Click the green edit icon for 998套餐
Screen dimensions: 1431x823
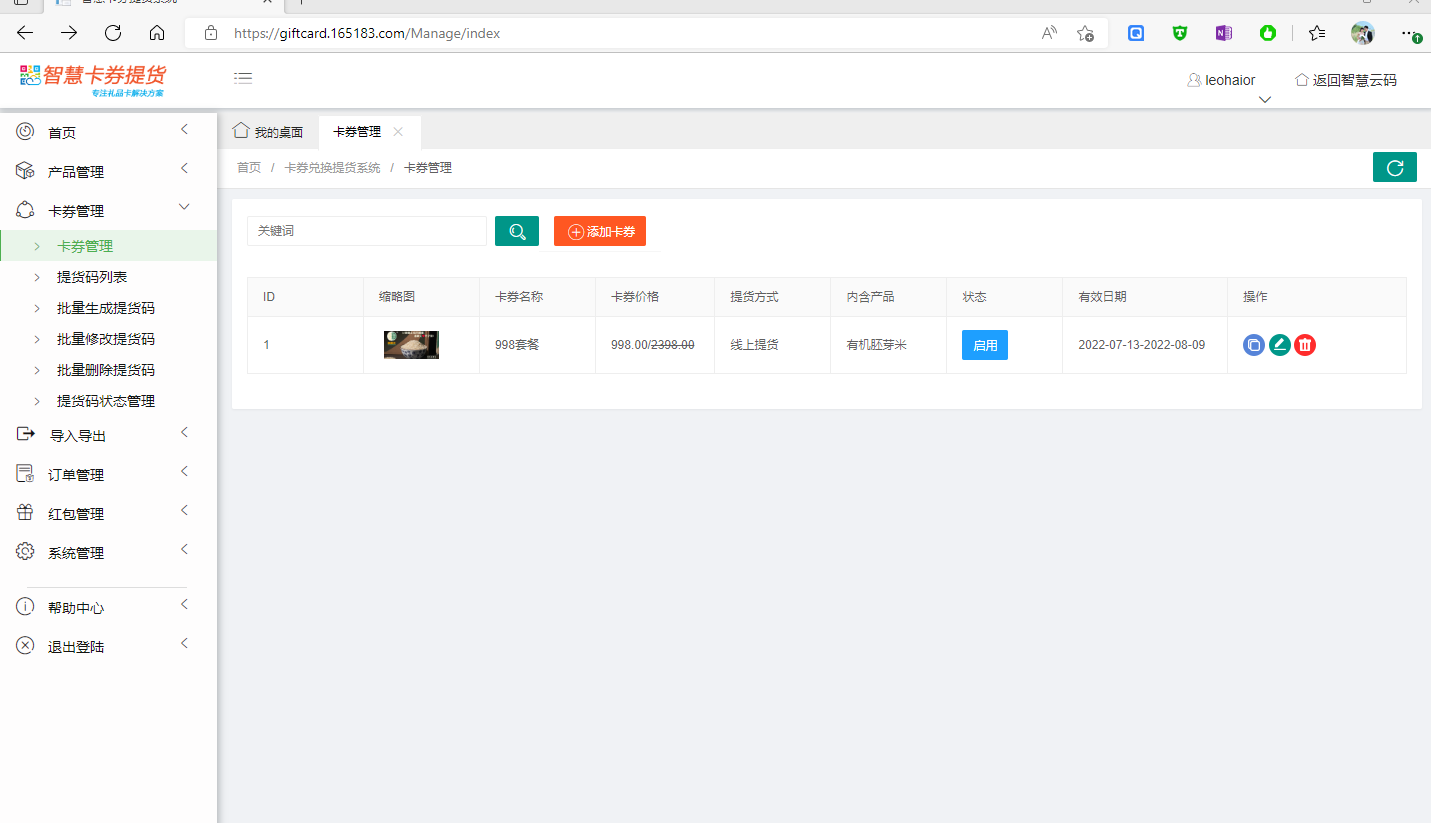[1280, 345]
